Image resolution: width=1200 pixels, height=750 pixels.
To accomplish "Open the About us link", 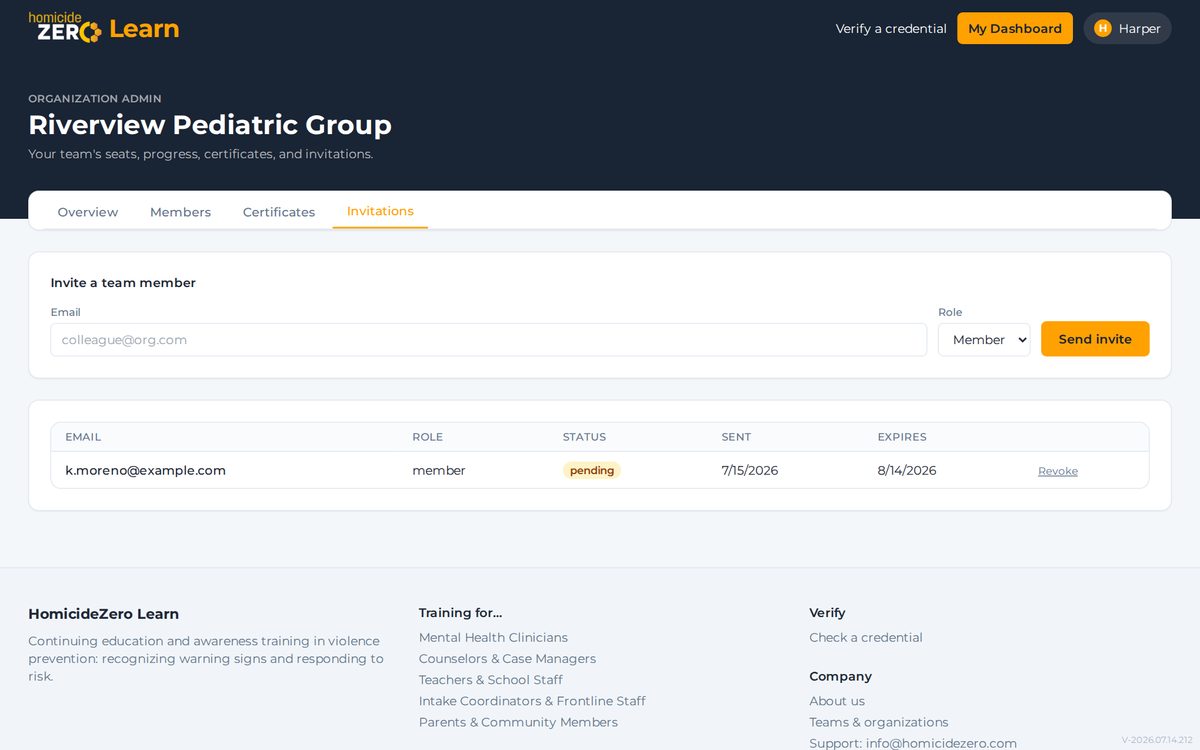I will pos(837,701).
